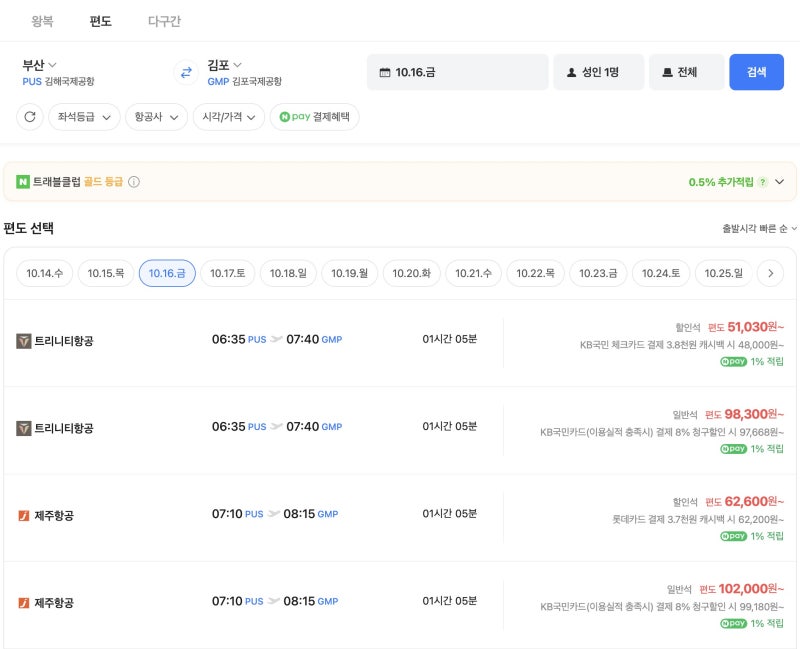
Task: Click 0.5% 추가적립 text
Action: [720, 182]
